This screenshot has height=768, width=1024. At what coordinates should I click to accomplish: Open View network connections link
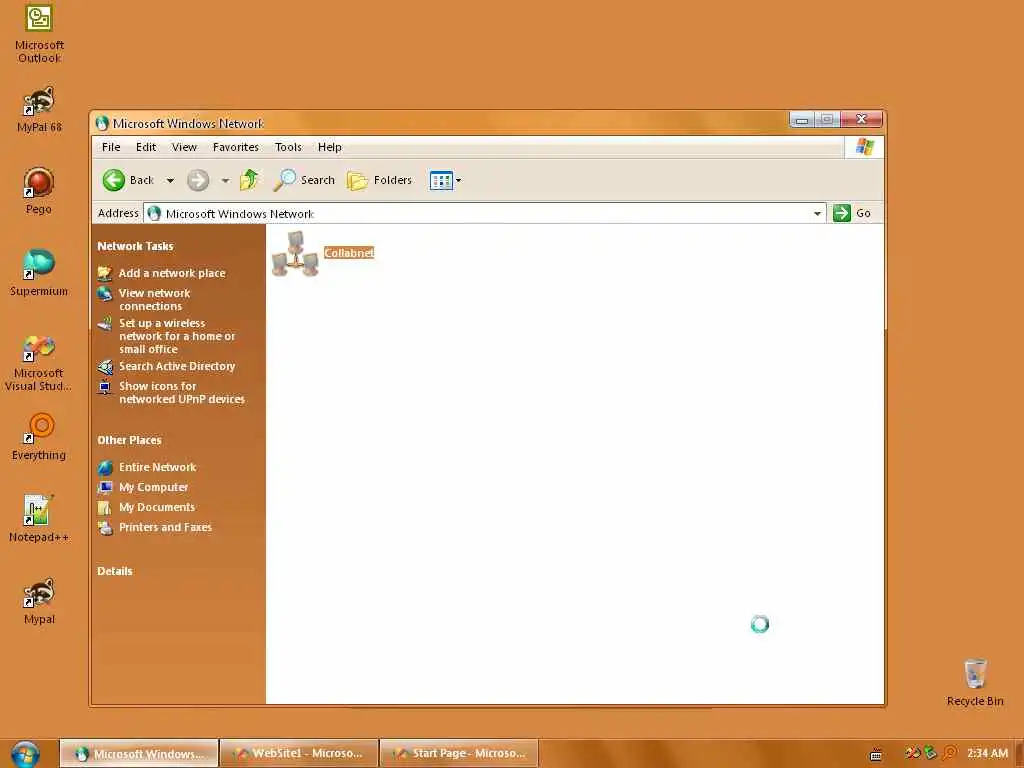tap(155, 300)
